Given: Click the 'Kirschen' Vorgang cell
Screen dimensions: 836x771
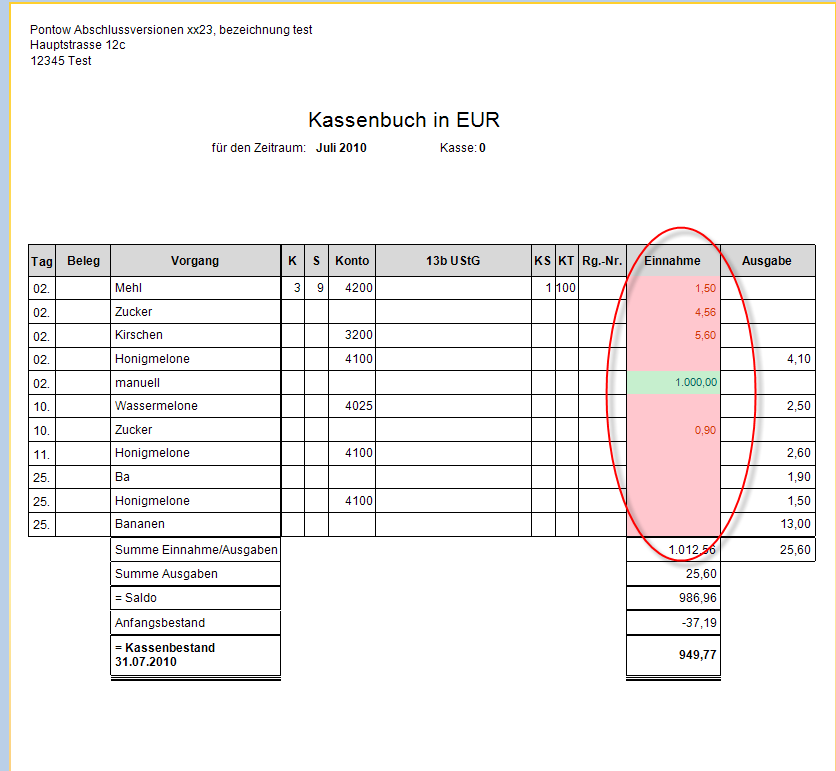Looking at the screenshot, I should pyautogui.click(x=195, y=335).
